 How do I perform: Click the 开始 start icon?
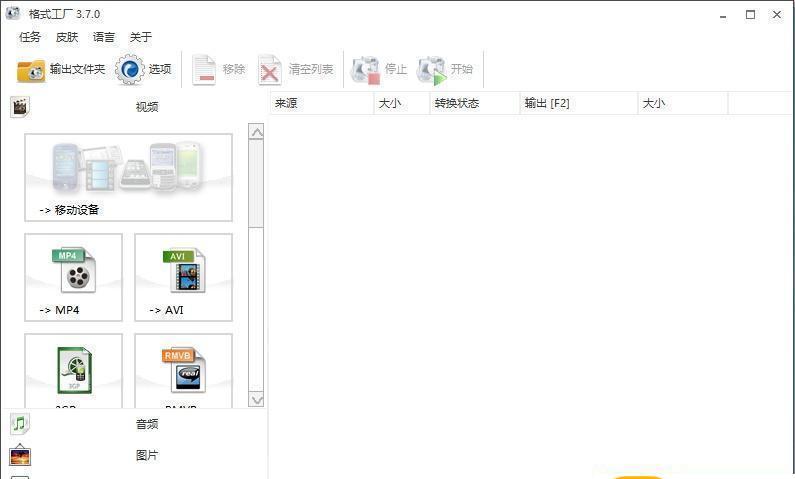[x=431, y=69]
